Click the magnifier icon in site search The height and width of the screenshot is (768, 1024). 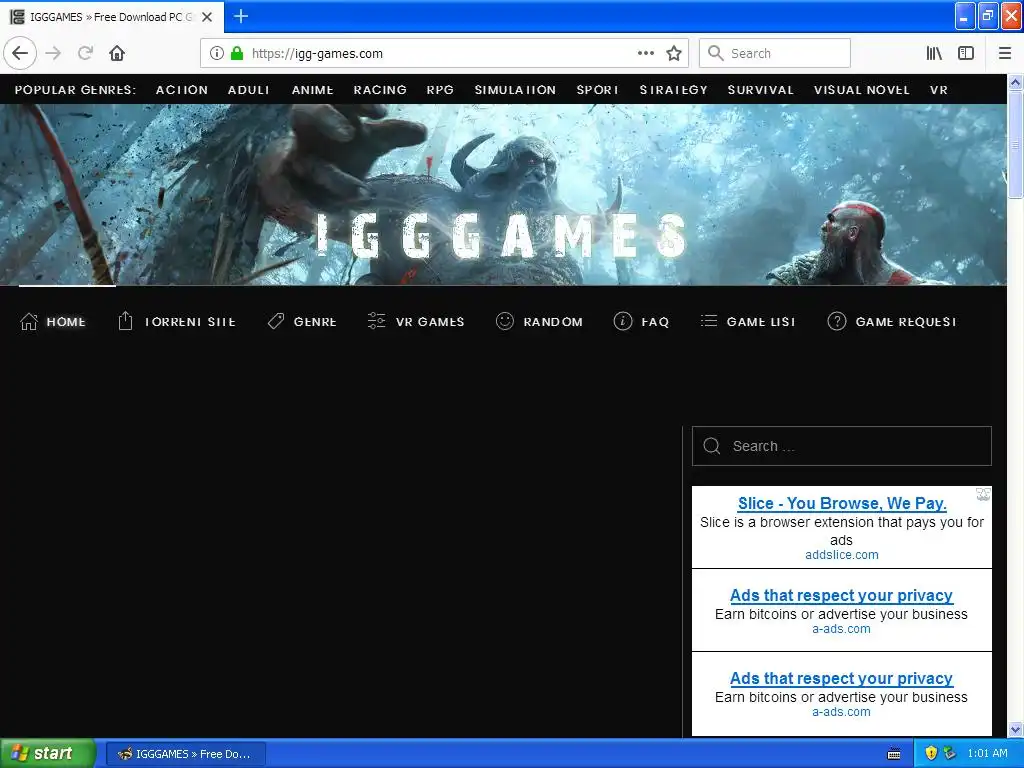point(712,446)
